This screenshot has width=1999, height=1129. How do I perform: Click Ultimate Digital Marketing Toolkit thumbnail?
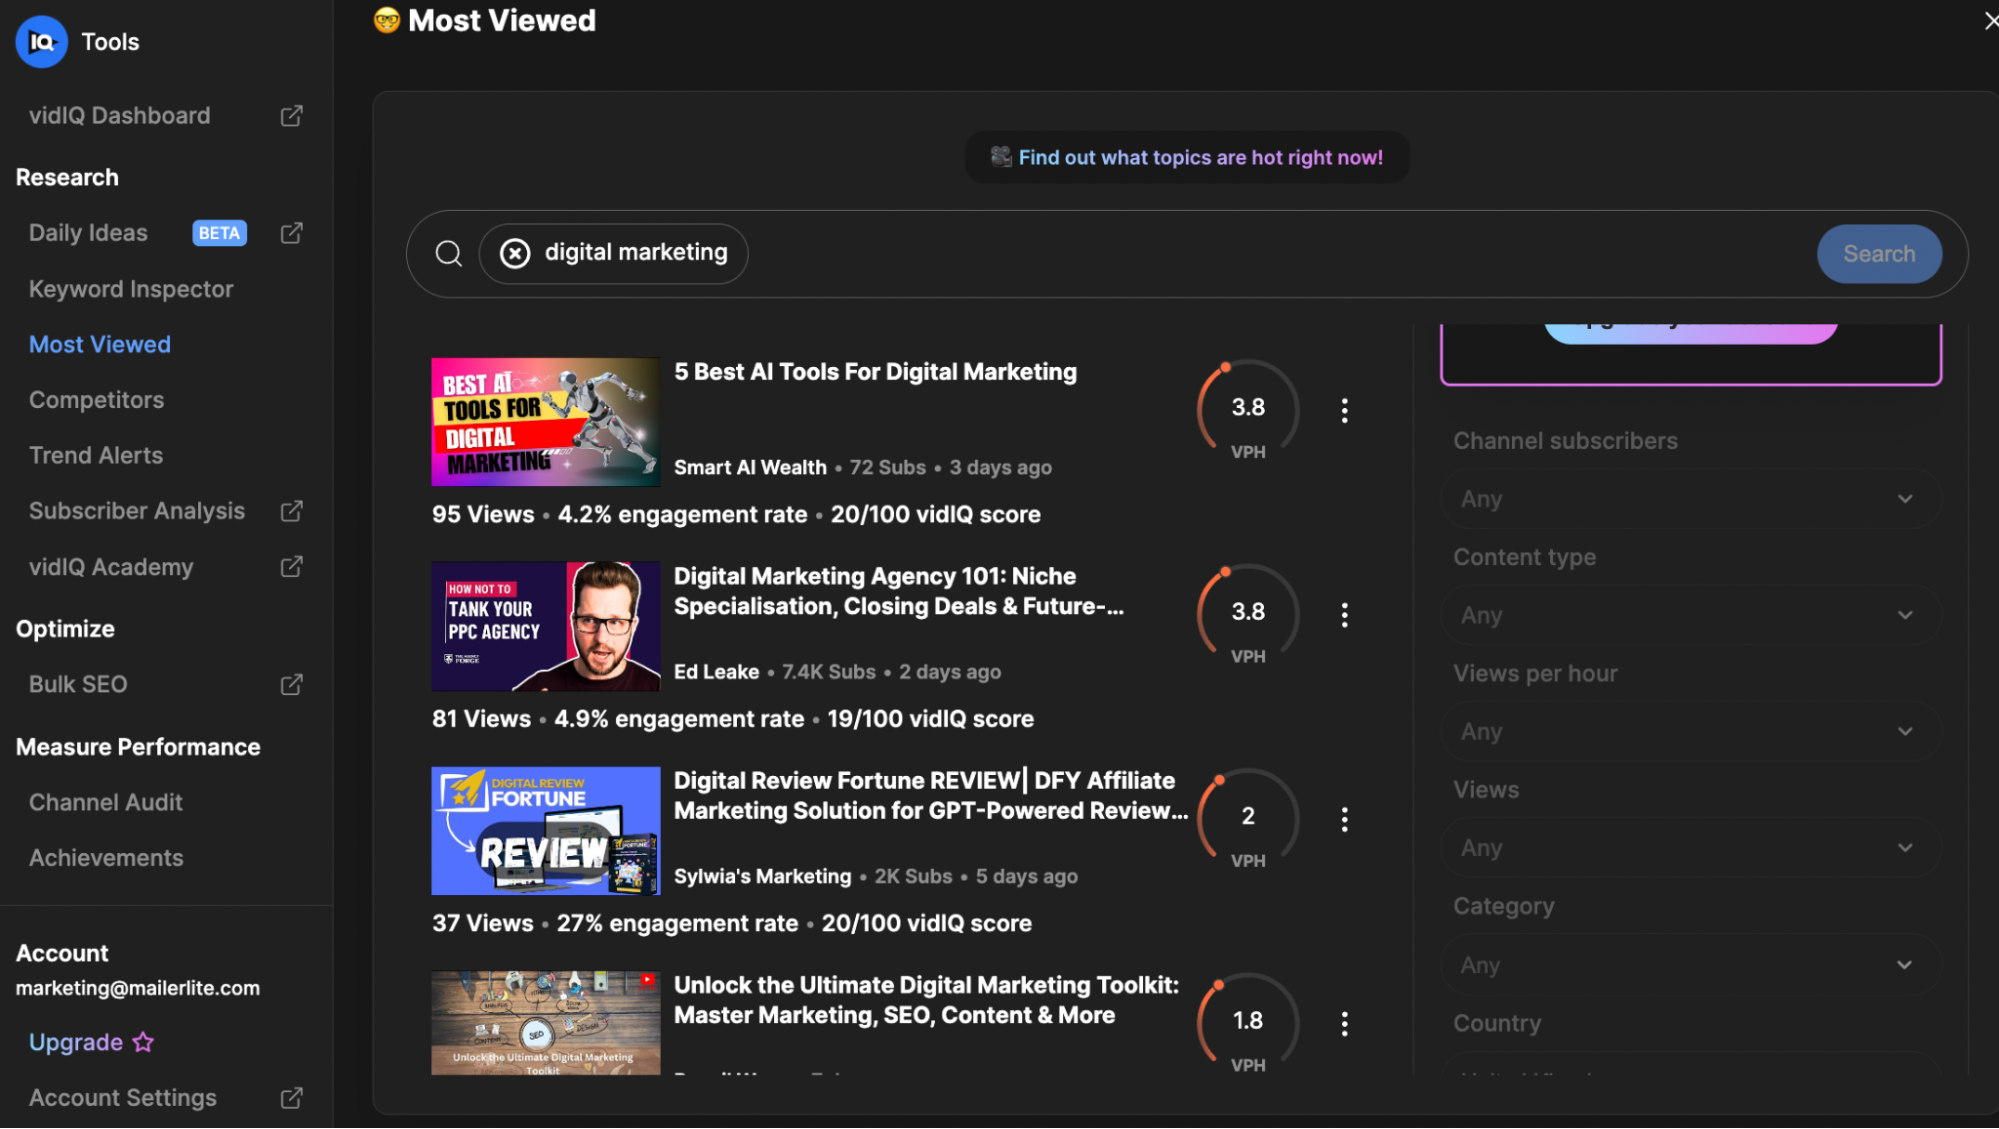546,1024
